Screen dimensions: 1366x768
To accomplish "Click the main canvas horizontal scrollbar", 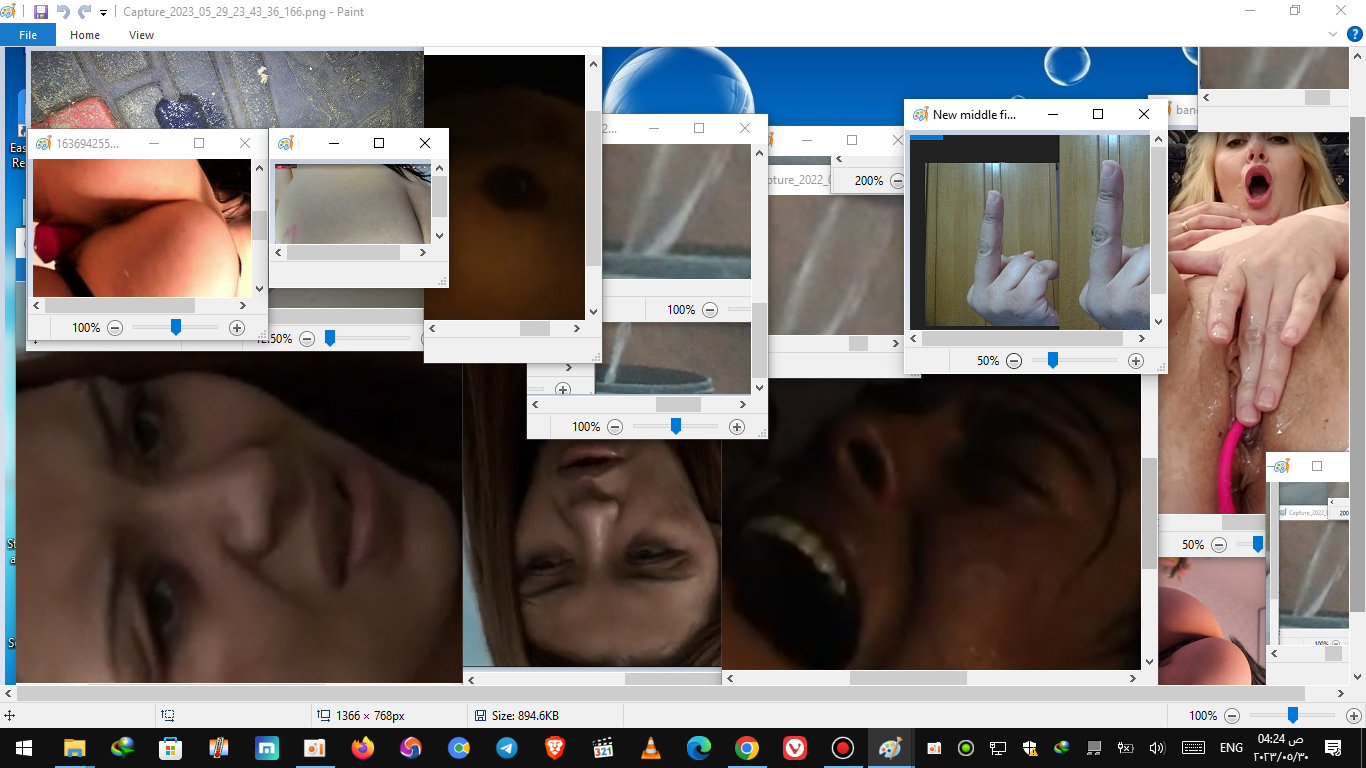I will click(660, 693).
